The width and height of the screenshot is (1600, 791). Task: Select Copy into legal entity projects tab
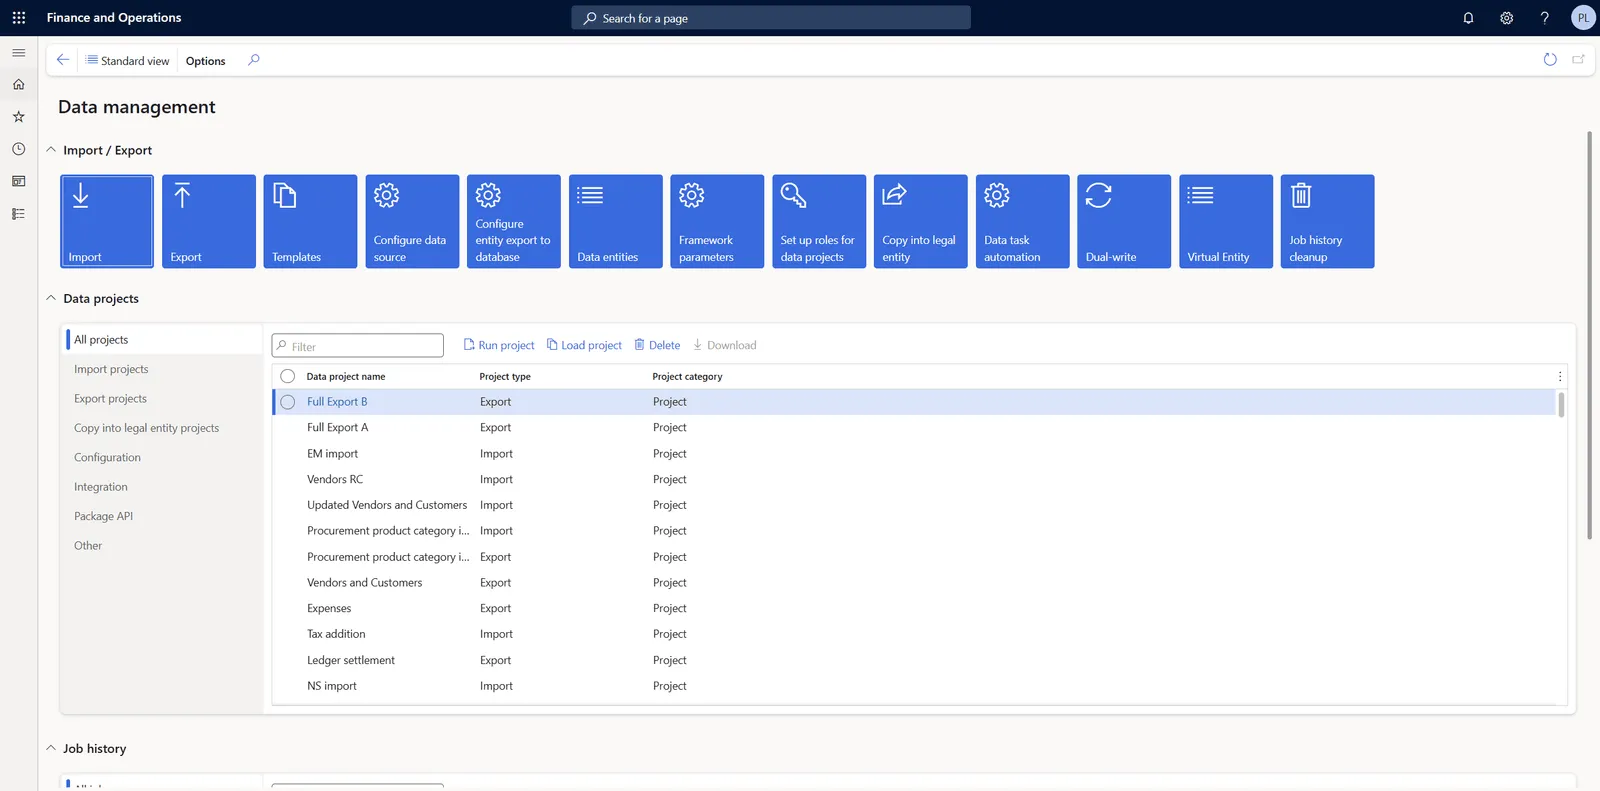(x=164, y=428)
